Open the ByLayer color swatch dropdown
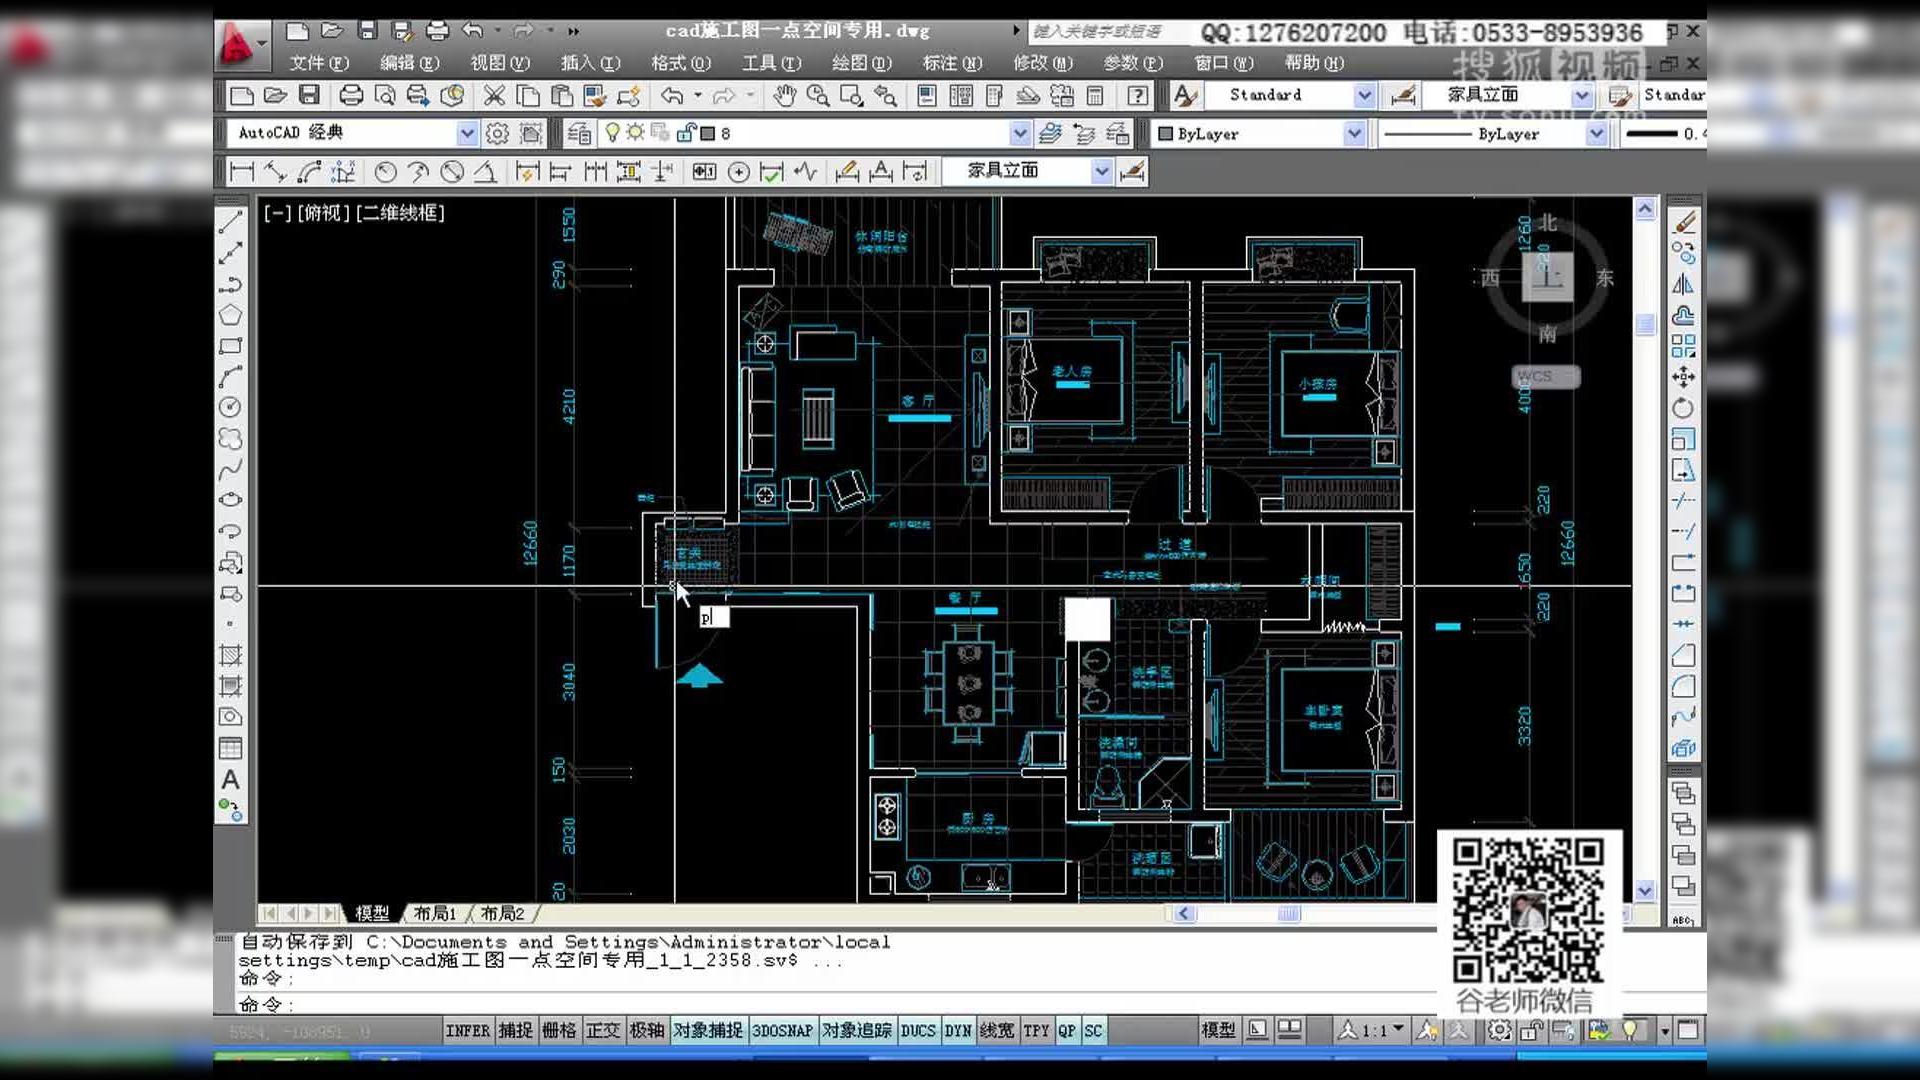This screenshot has width=1920, height=1080. tap(1355, 132)
